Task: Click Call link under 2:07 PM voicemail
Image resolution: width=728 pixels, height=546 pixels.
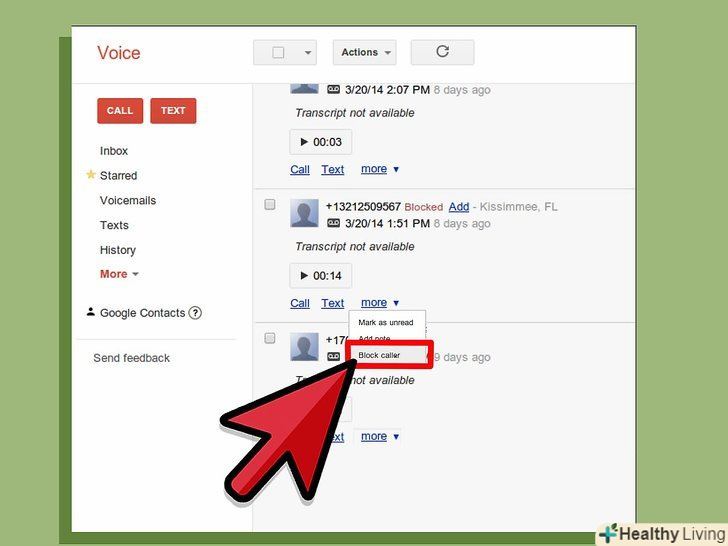Action: tap(300, 169)
